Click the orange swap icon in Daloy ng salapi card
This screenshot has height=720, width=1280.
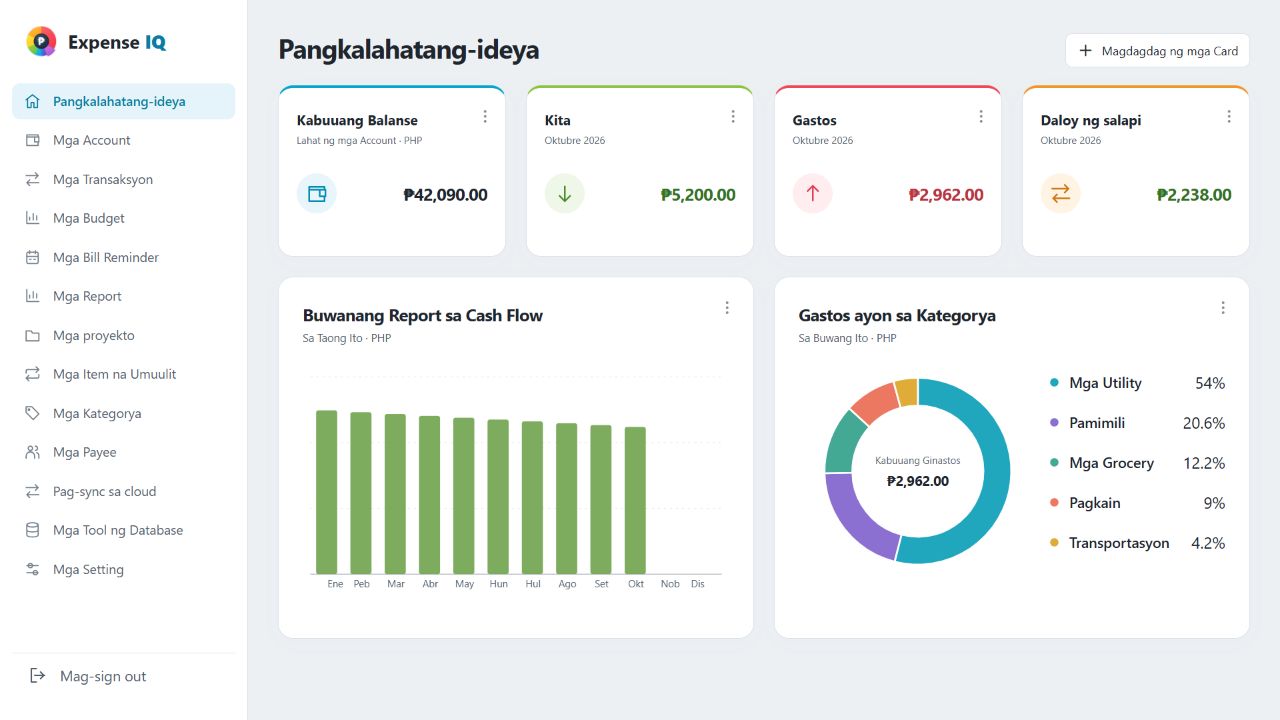(1061, 194)
